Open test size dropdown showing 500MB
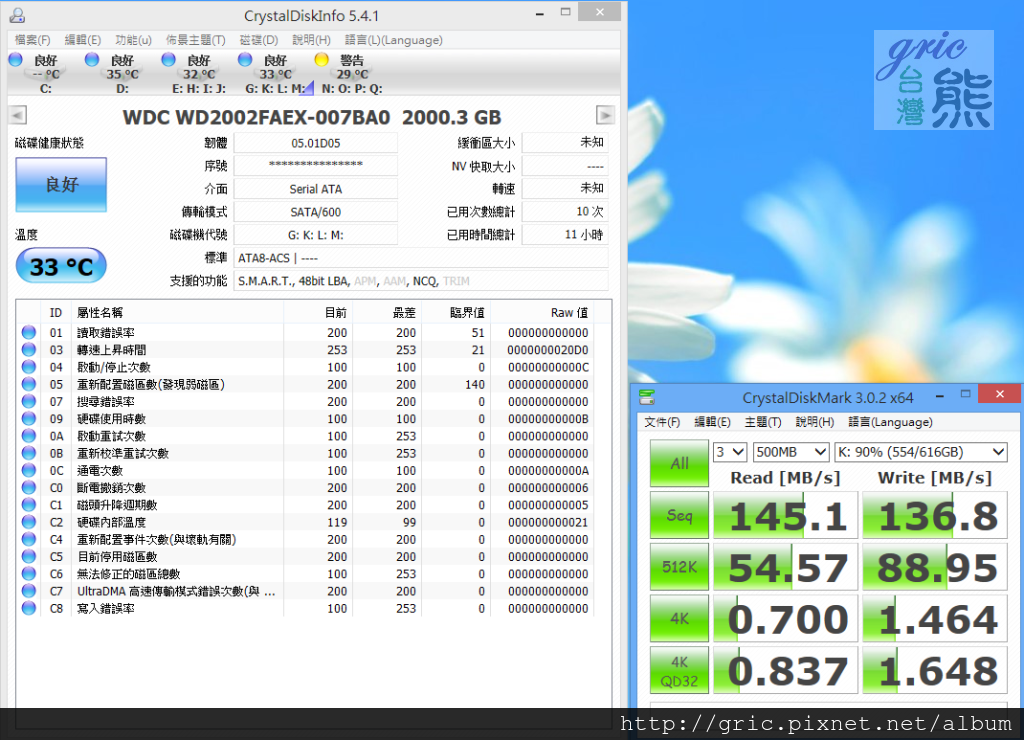Viewport: 1024px width, 740px height. coord(791,452)
